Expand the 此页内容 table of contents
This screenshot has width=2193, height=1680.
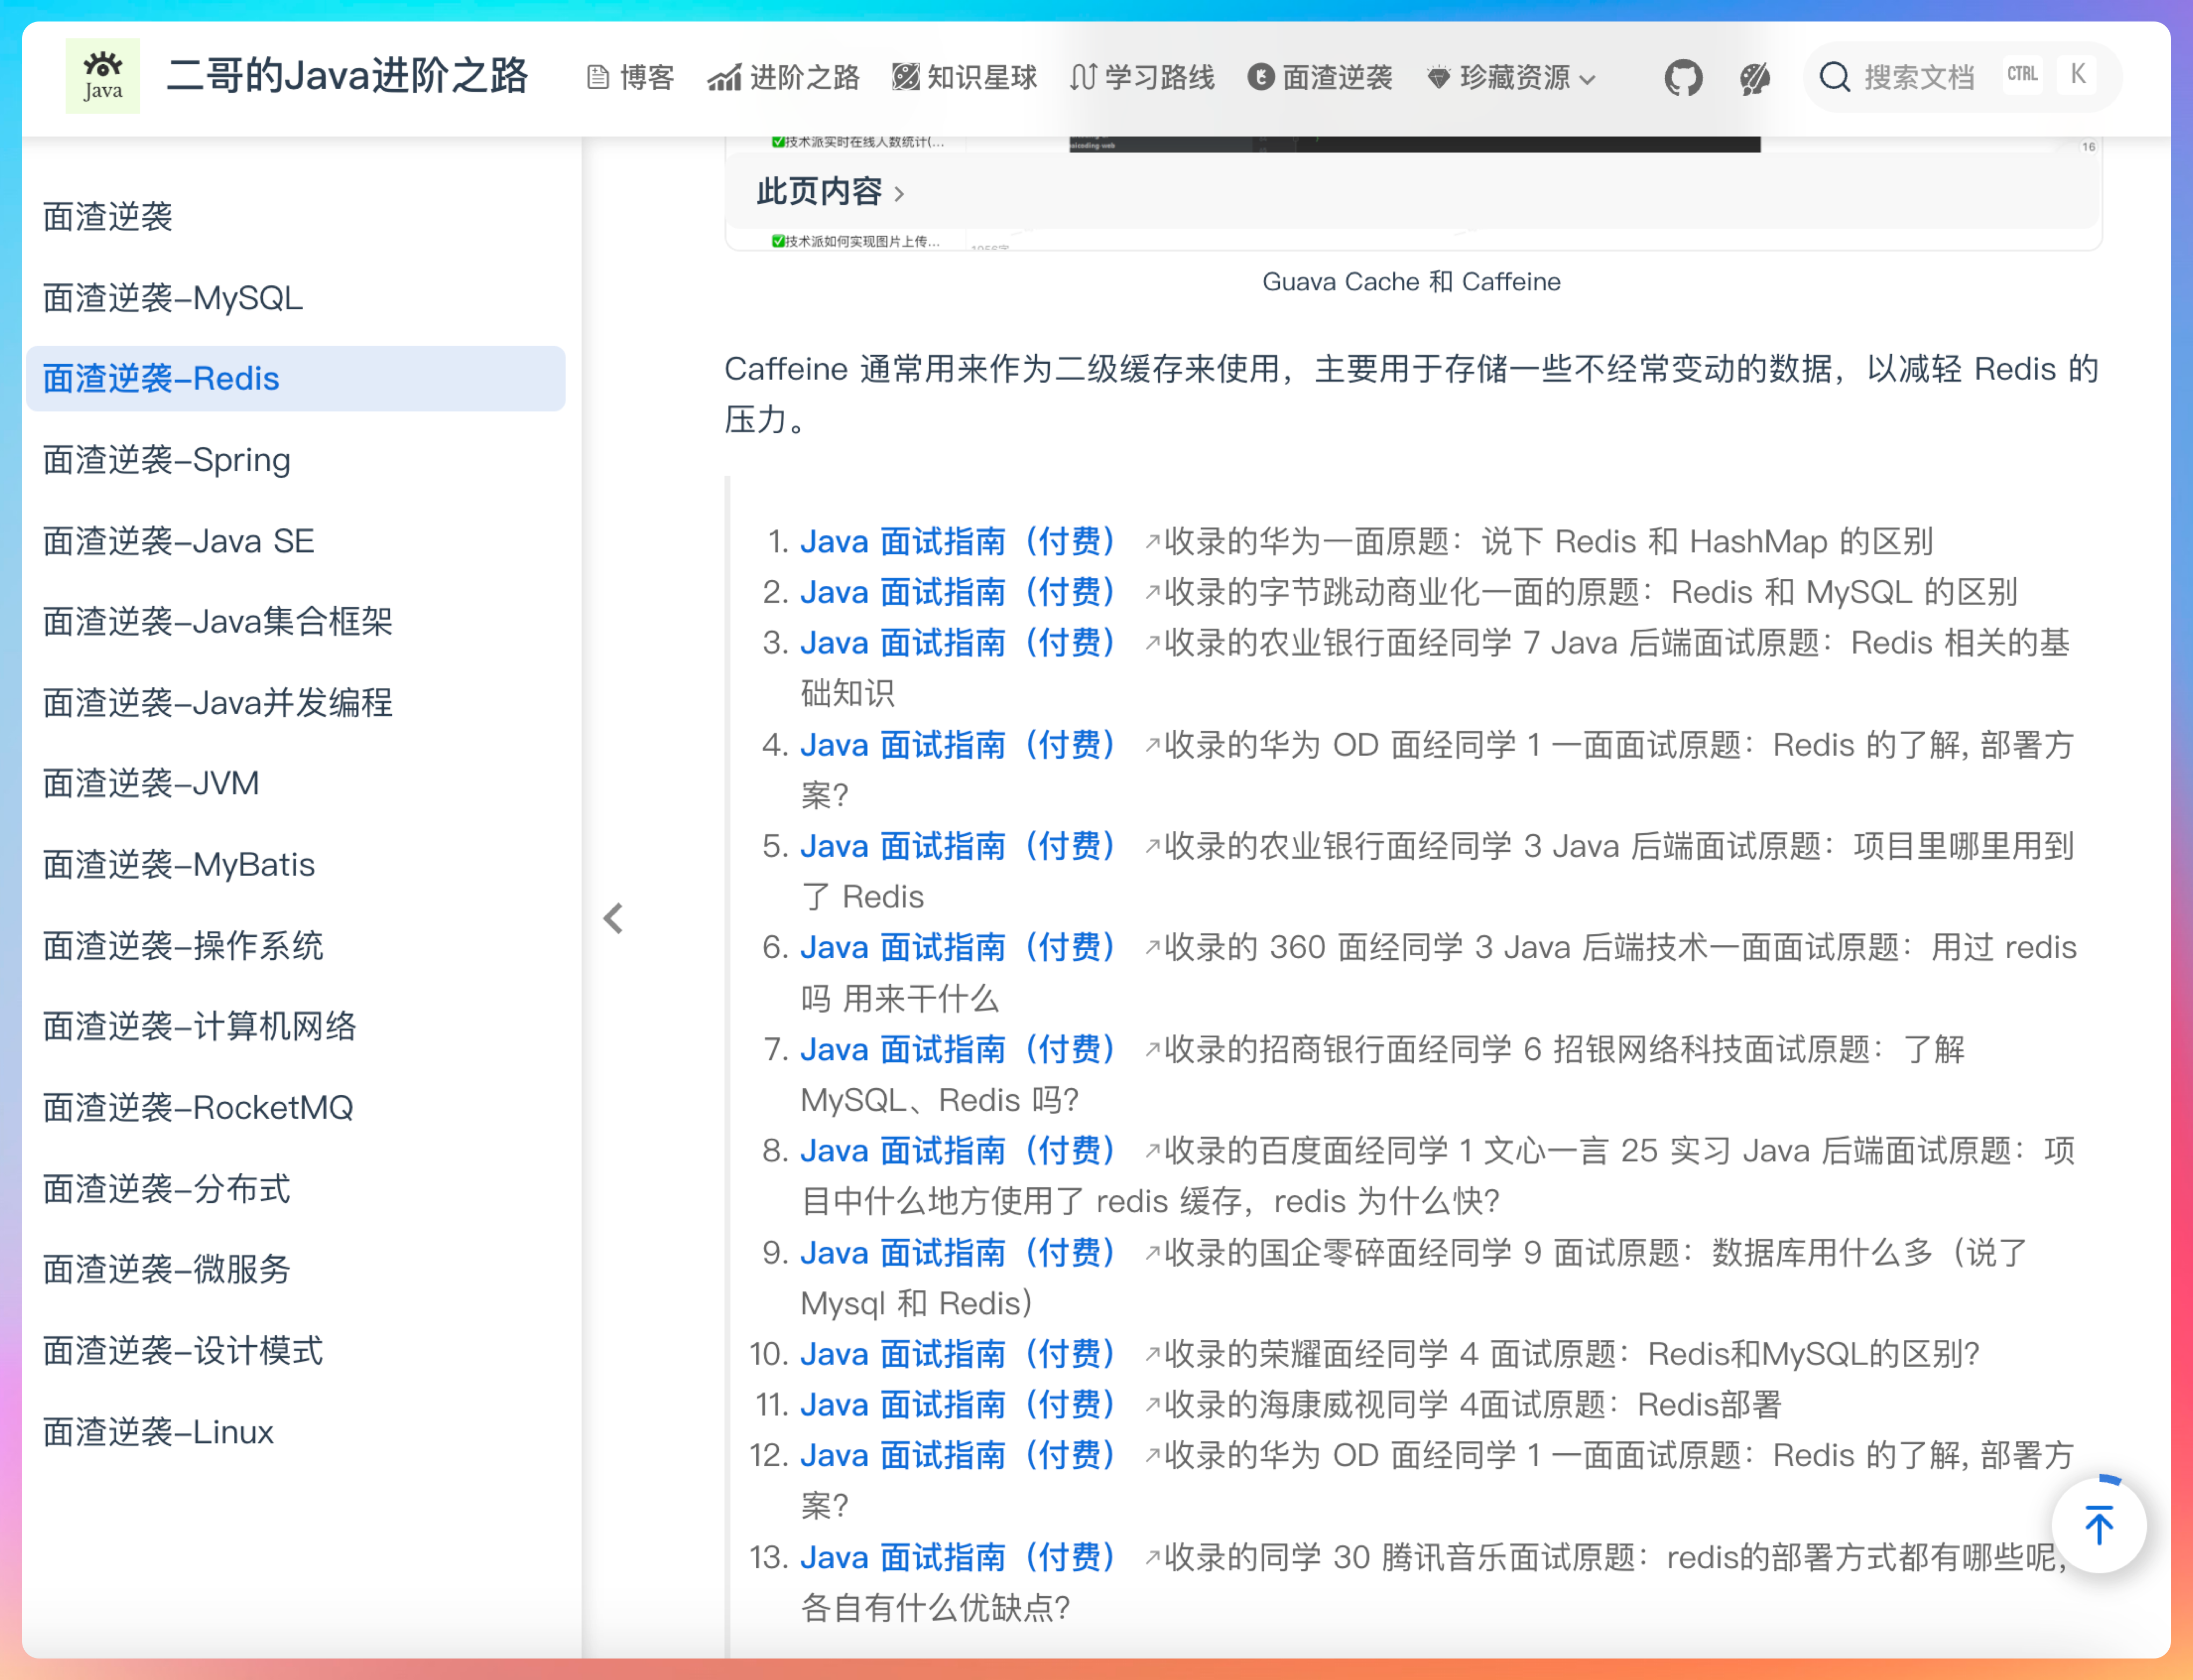830,191
